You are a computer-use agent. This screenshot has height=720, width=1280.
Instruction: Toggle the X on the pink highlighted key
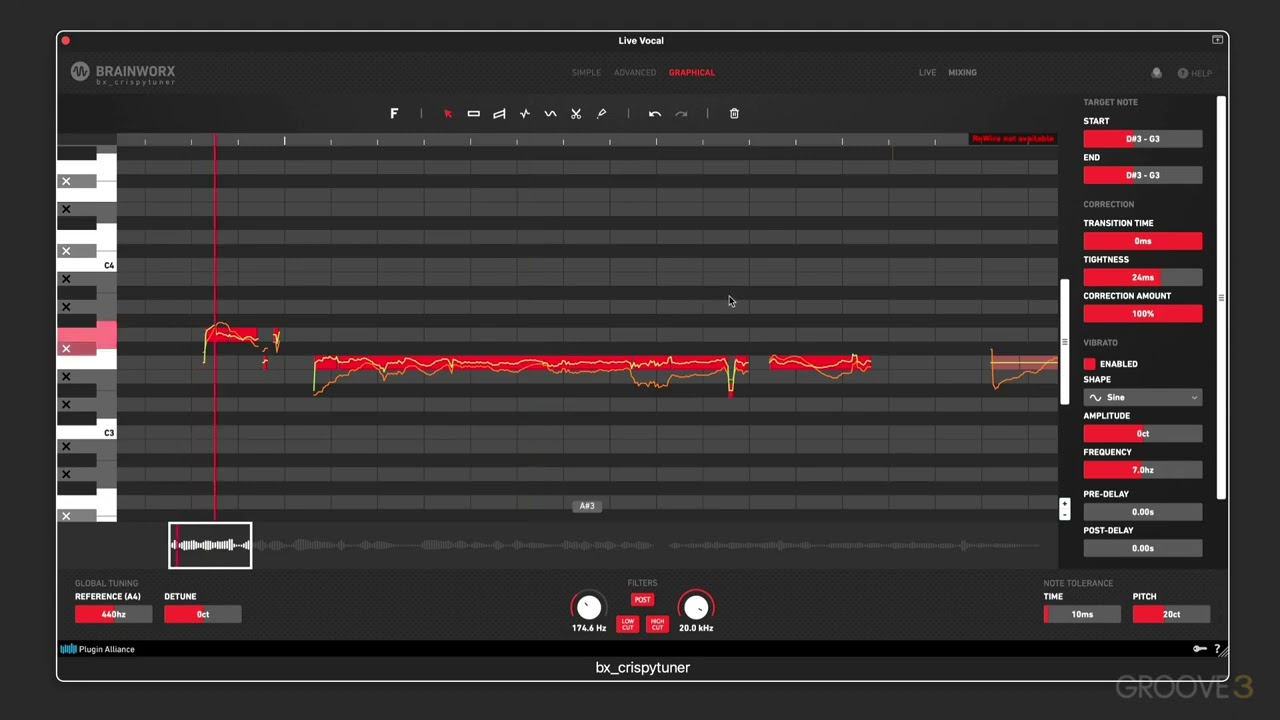tap(66, 349)
